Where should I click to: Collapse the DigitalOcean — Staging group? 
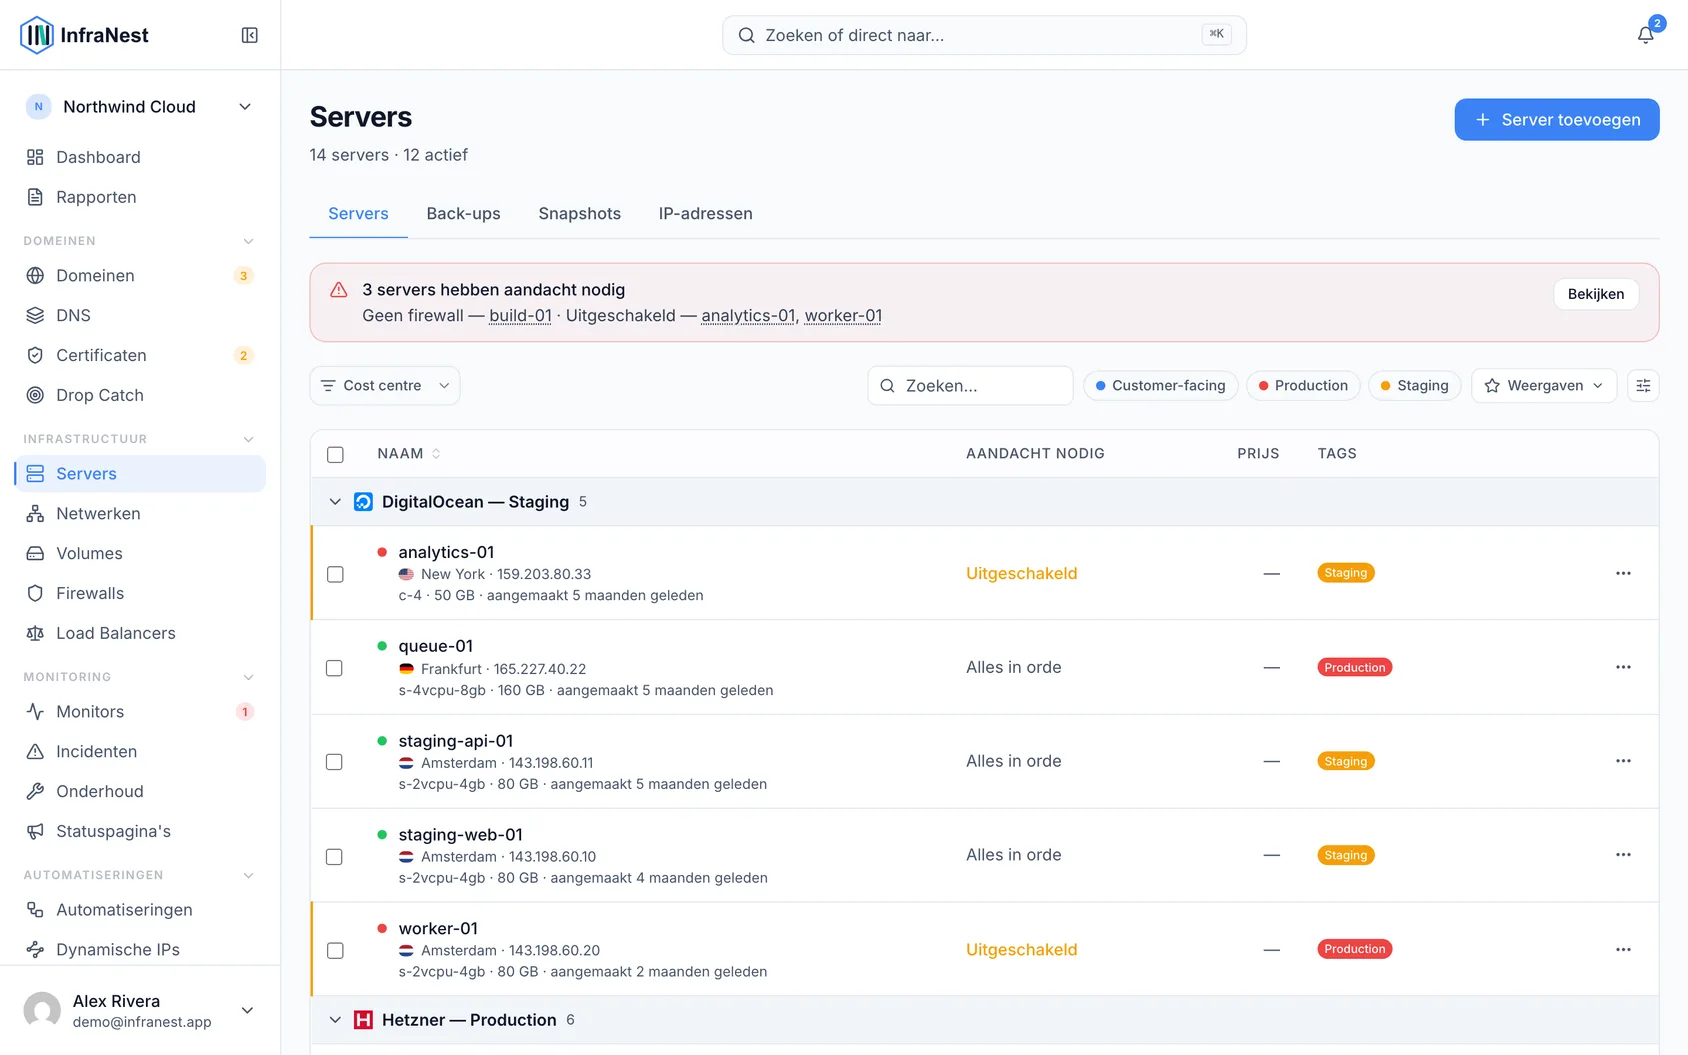tap(335, 502)
